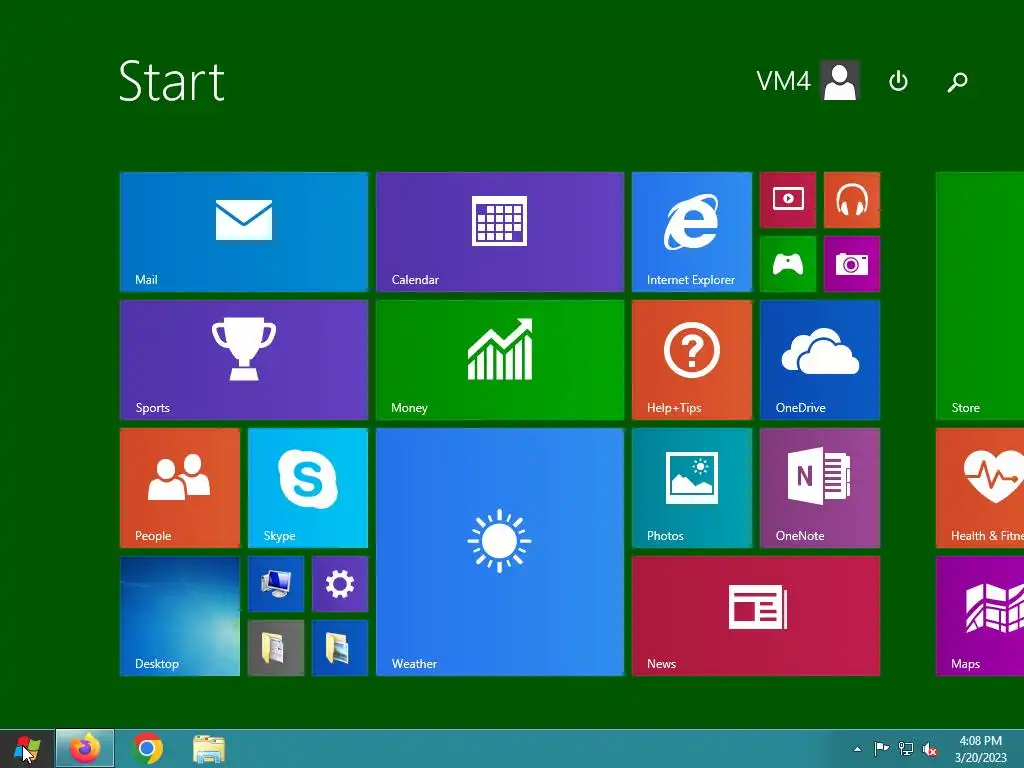Click the VM4 user name text
The height and width of the screenshot is (768, 1024).
[x=783, y=81]
